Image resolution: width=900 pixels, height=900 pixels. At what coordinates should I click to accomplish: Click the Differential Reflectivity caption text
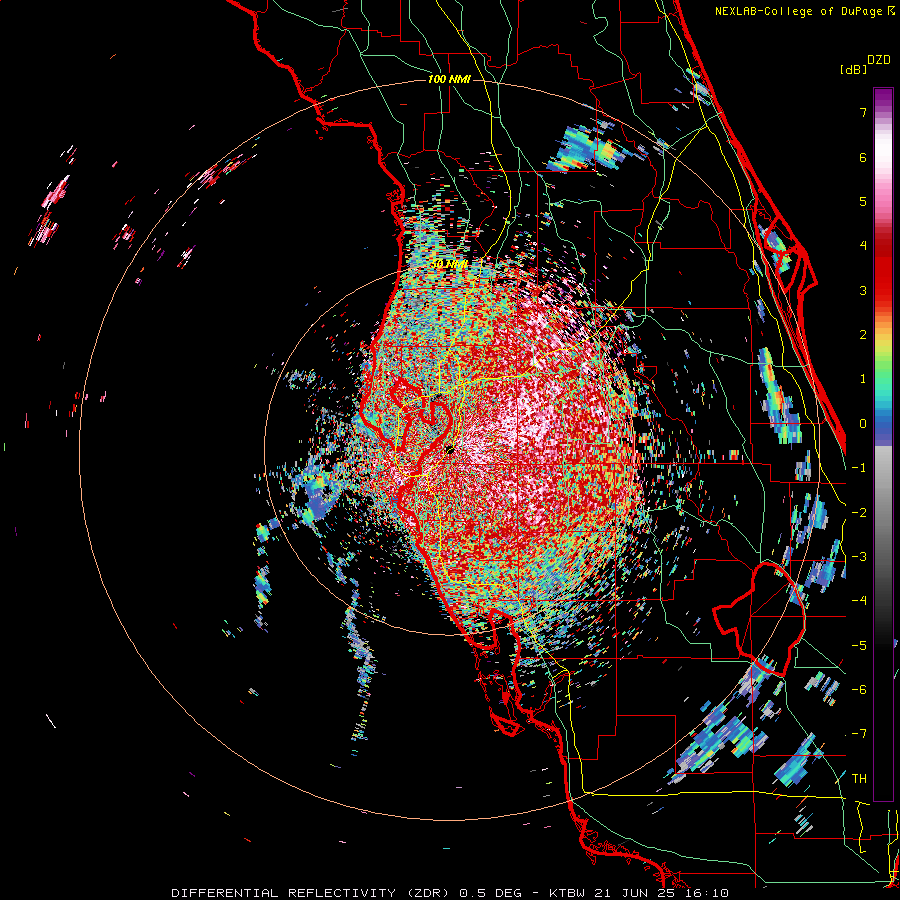(450, 893)
